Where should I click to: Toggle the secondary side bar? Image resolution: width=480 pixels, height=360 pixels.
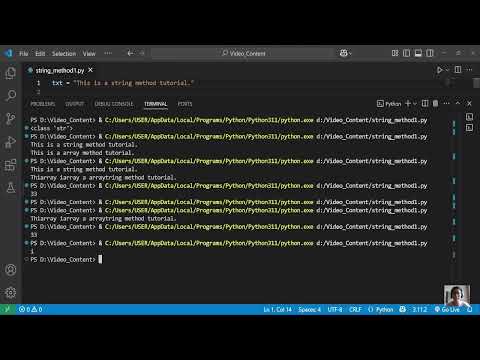click(430, 53)
